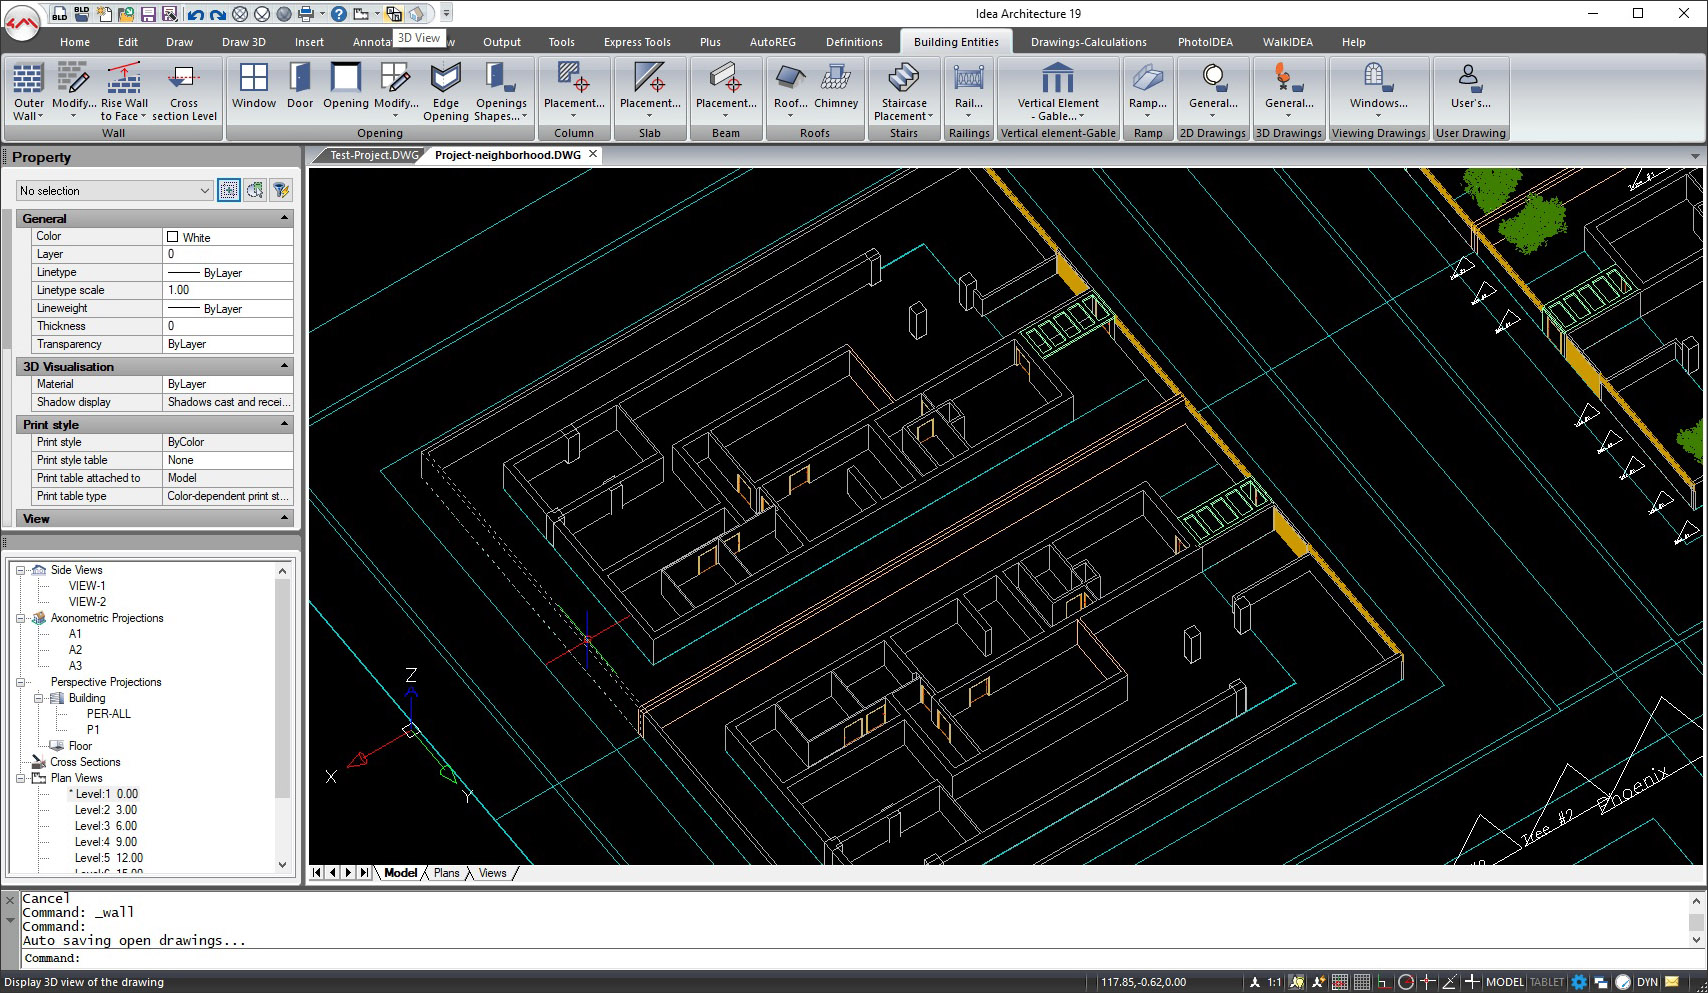Screen dimensions: 1708x993
Task: Click the Column Placement icon
Action: 574,77
